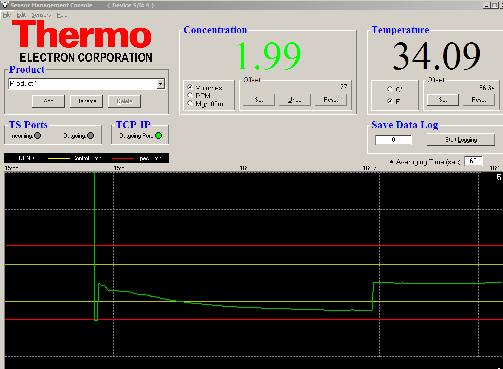Click the green TCP IP outgoing port indicator

pyautogui.click(x=159, y=136)
